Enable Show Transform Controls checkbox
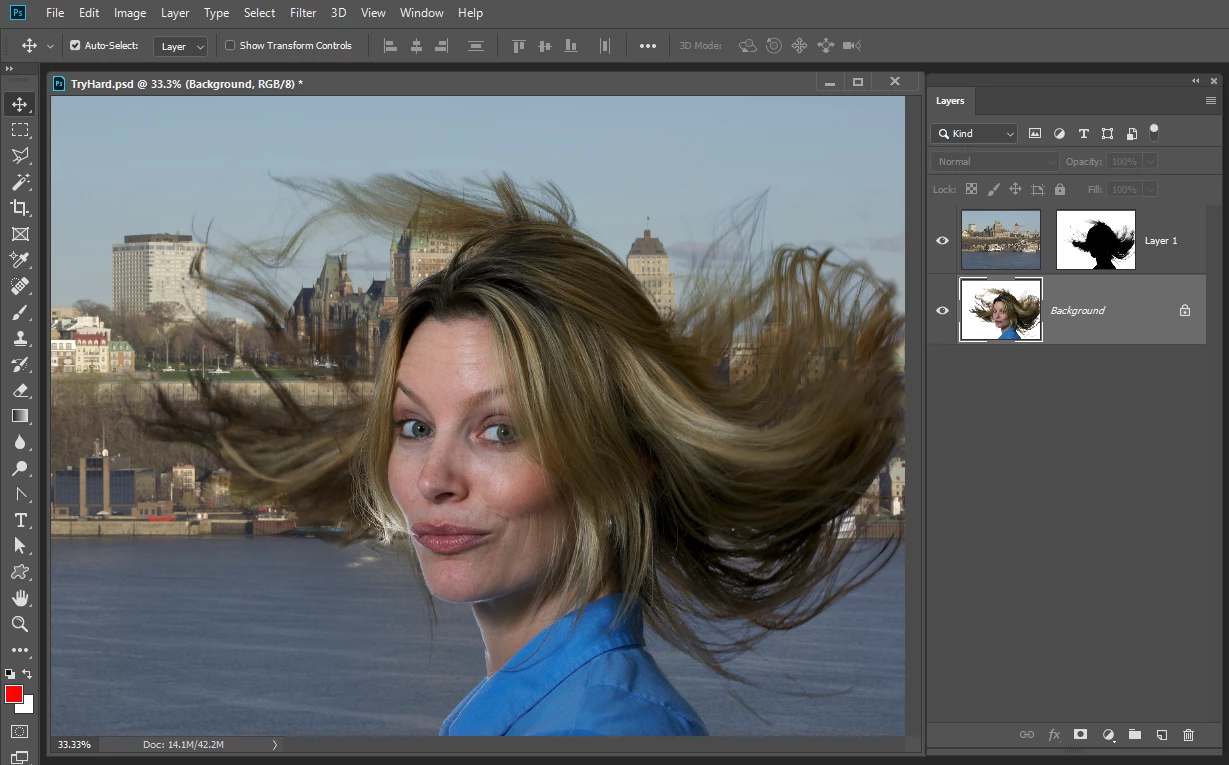Viewport: 1229px width, 765px height. pos(230,46)
